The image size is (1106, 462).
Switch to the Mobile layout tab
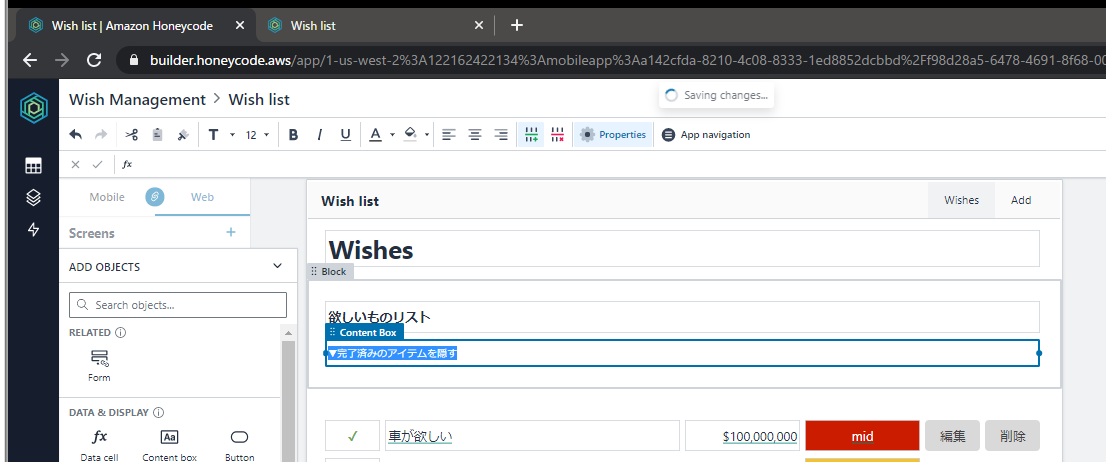(x=107, y=197)
